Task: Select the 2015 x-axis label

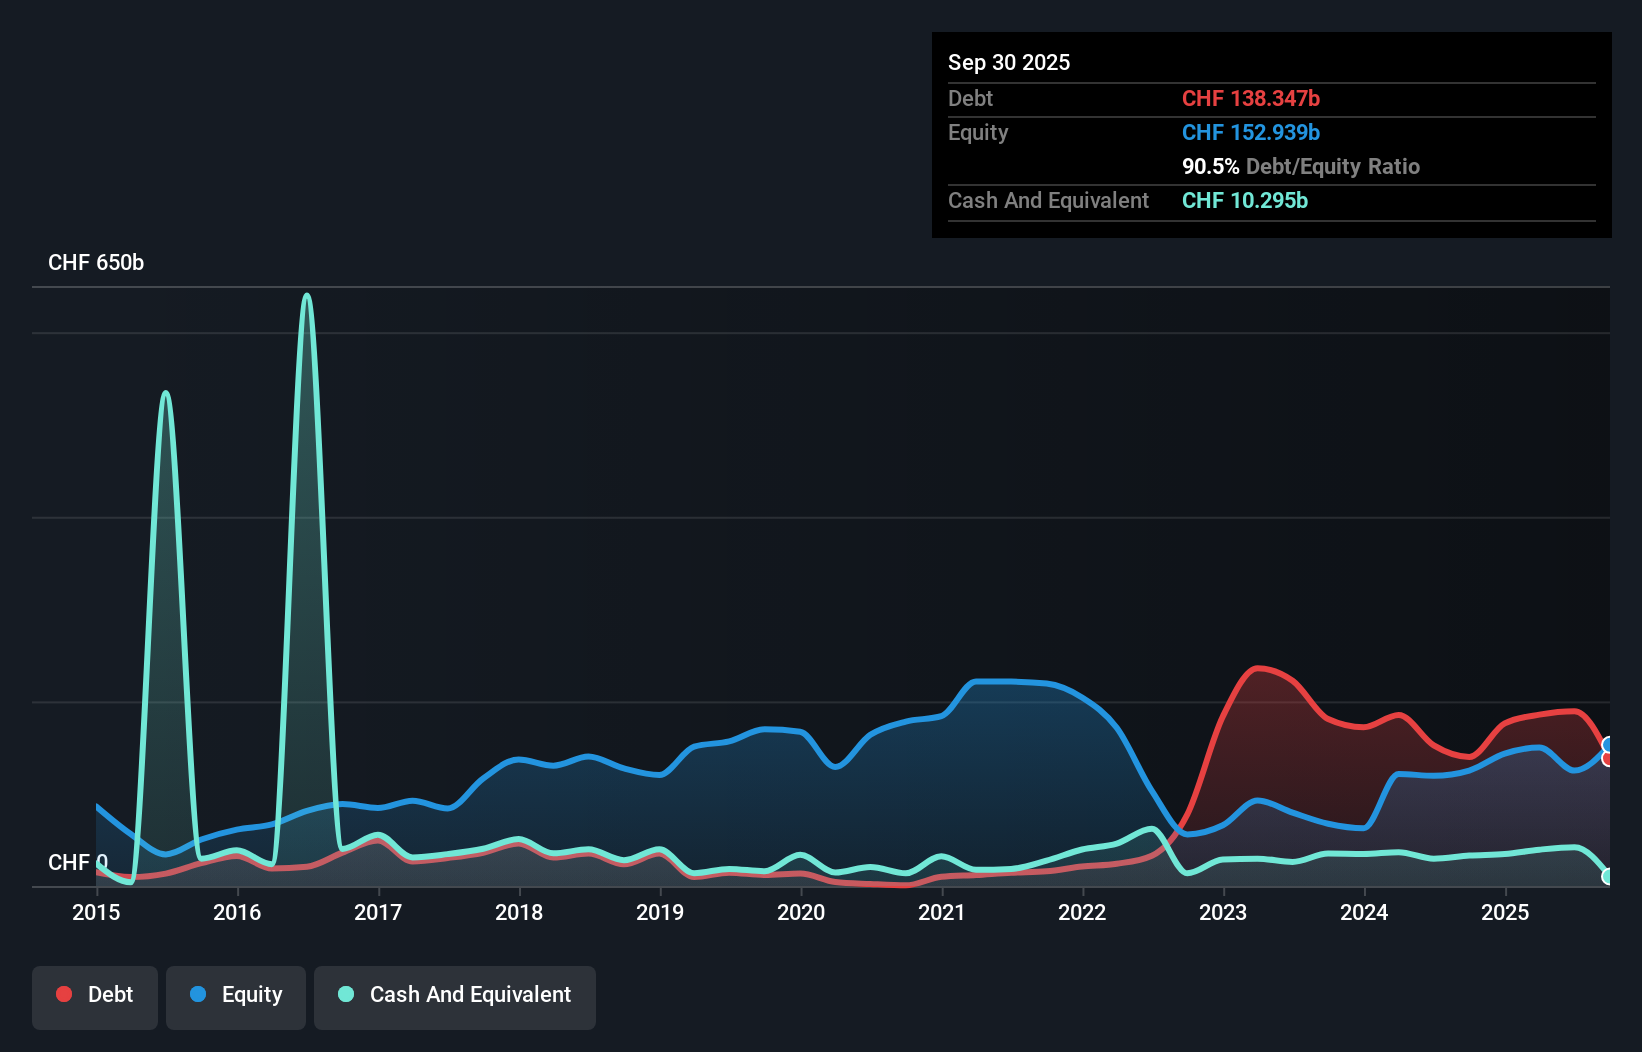Action: pos(96,912)
